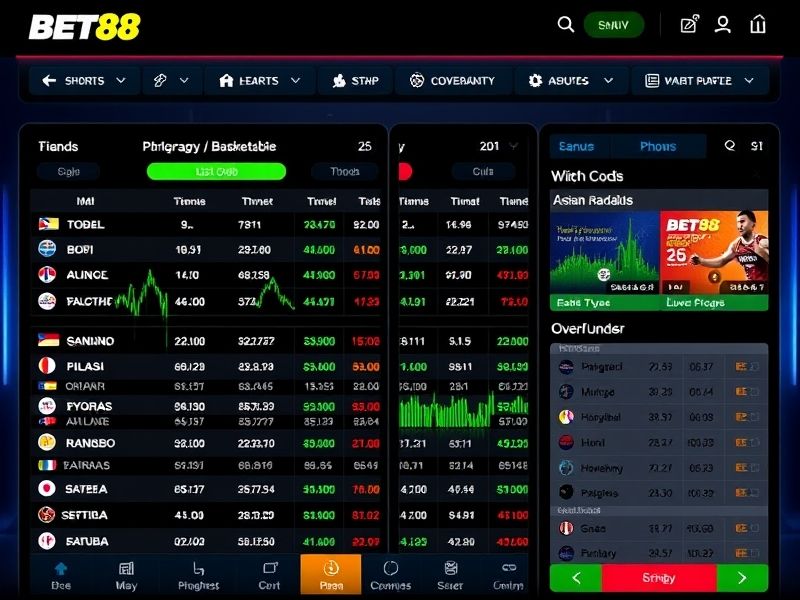The width and height of the screenshot is (800, 600).
Task: Click the SATEEA flag icon
Action: tap(47, 489)
